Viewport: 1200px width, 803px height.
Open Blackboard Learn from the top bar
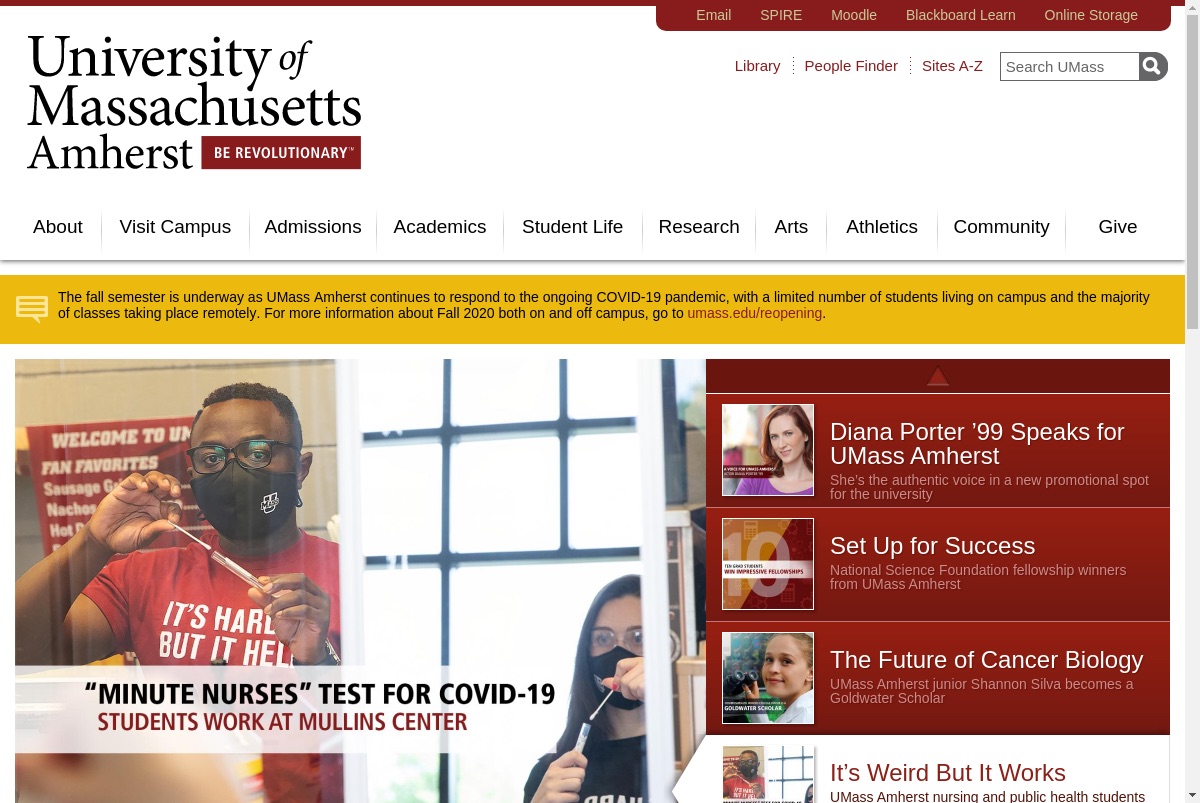(961, 15)
